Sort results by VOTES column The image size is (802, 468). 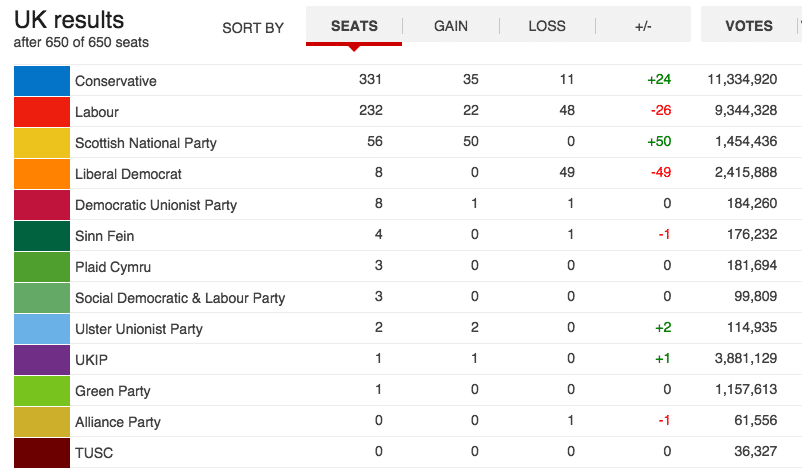(x=749, y=26)
